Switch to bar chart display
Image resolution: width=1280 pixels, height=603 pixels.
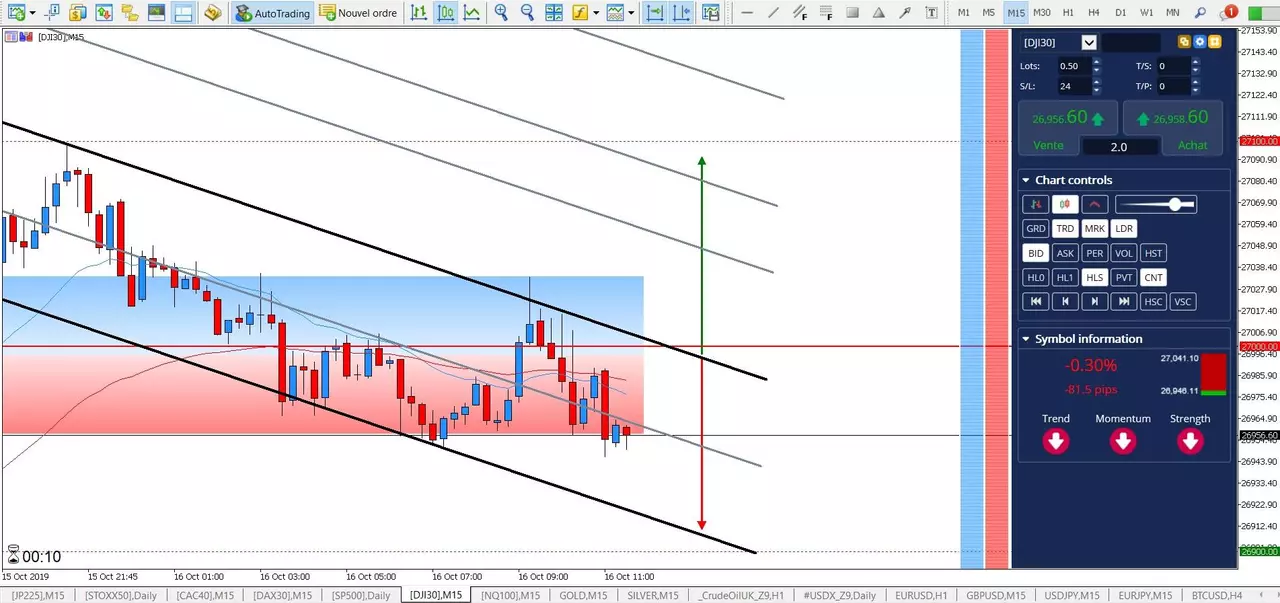click(x=418, y=13)
